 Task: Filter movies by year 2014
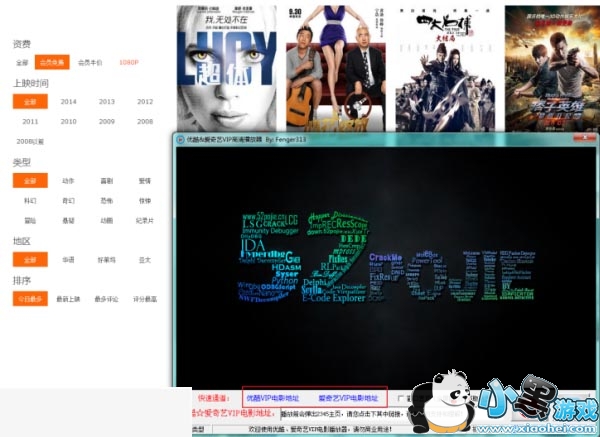(x=68, y=101)
